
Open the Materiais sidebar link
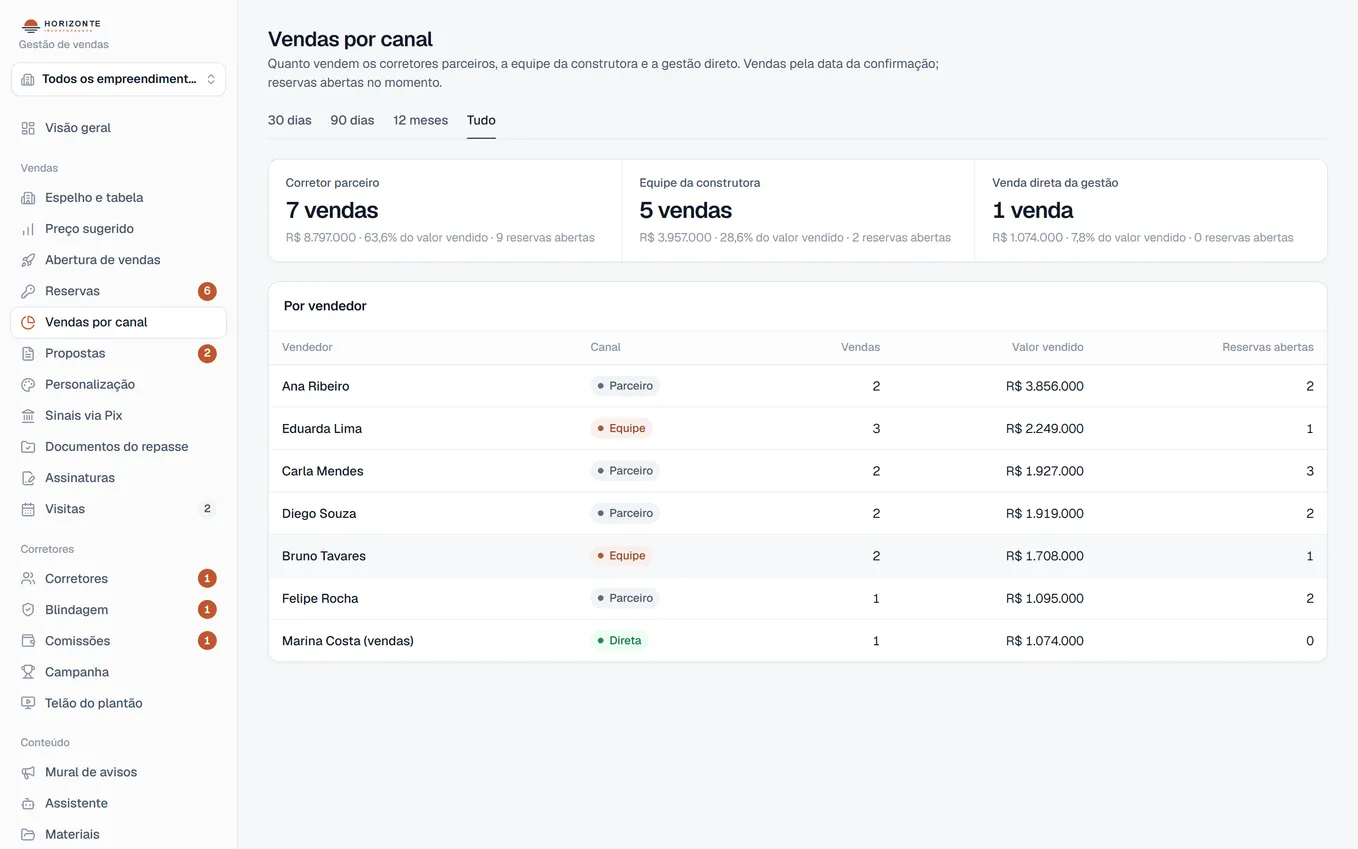118,834
